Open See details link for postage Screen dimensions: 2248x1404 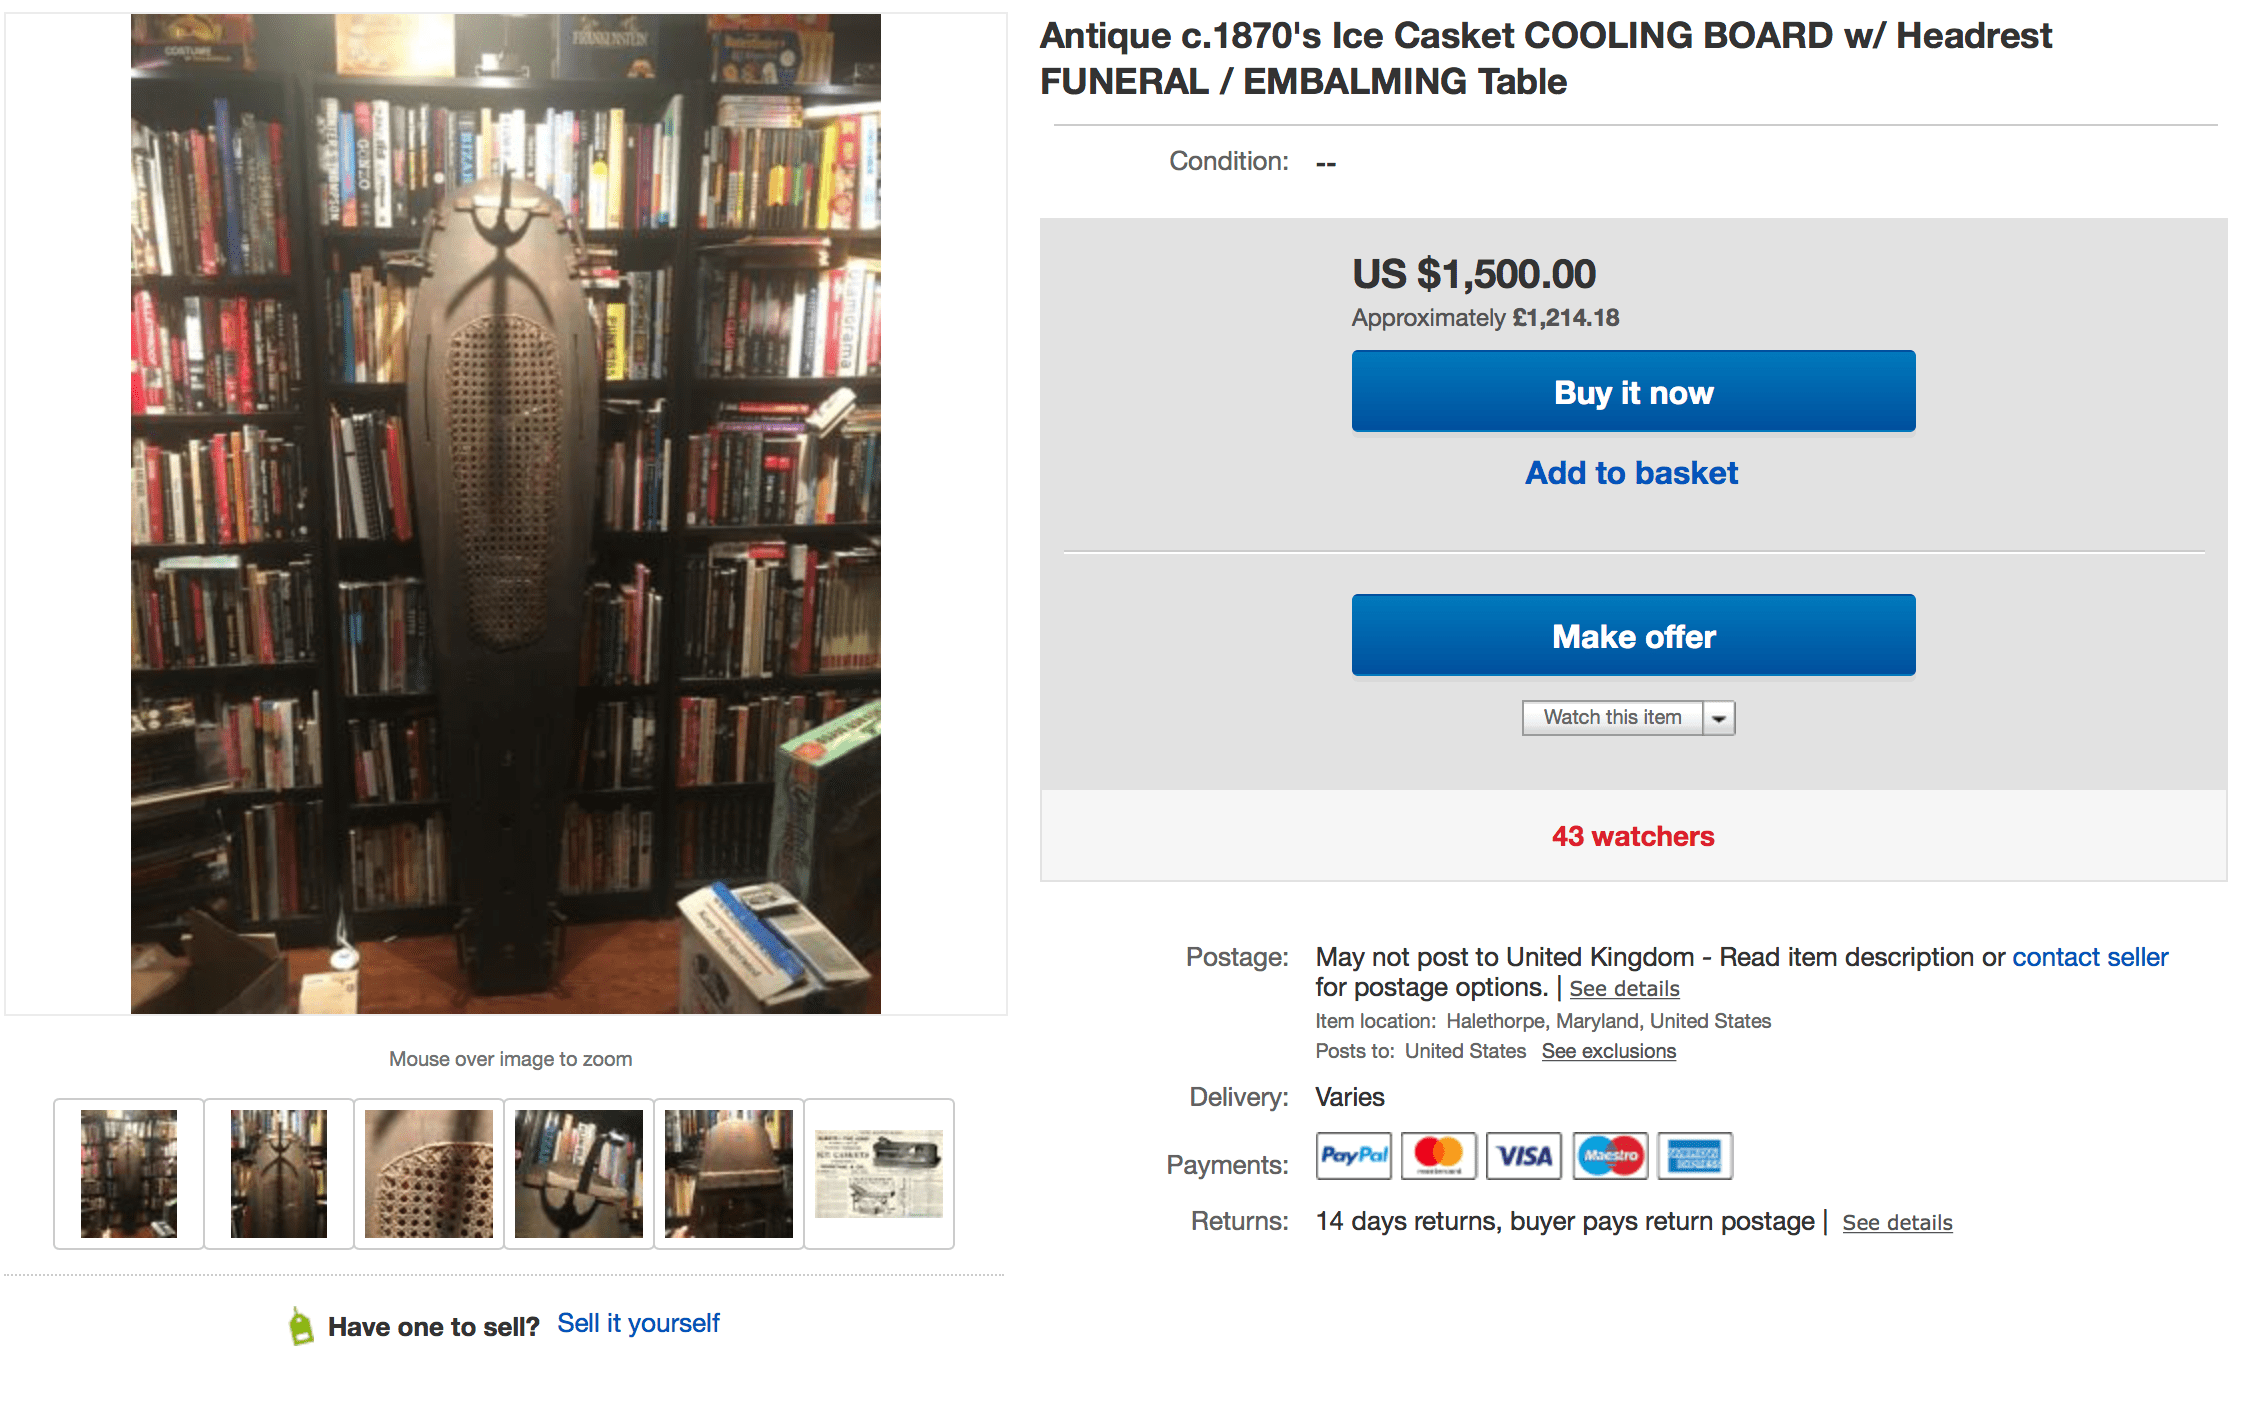[1624, 989]
